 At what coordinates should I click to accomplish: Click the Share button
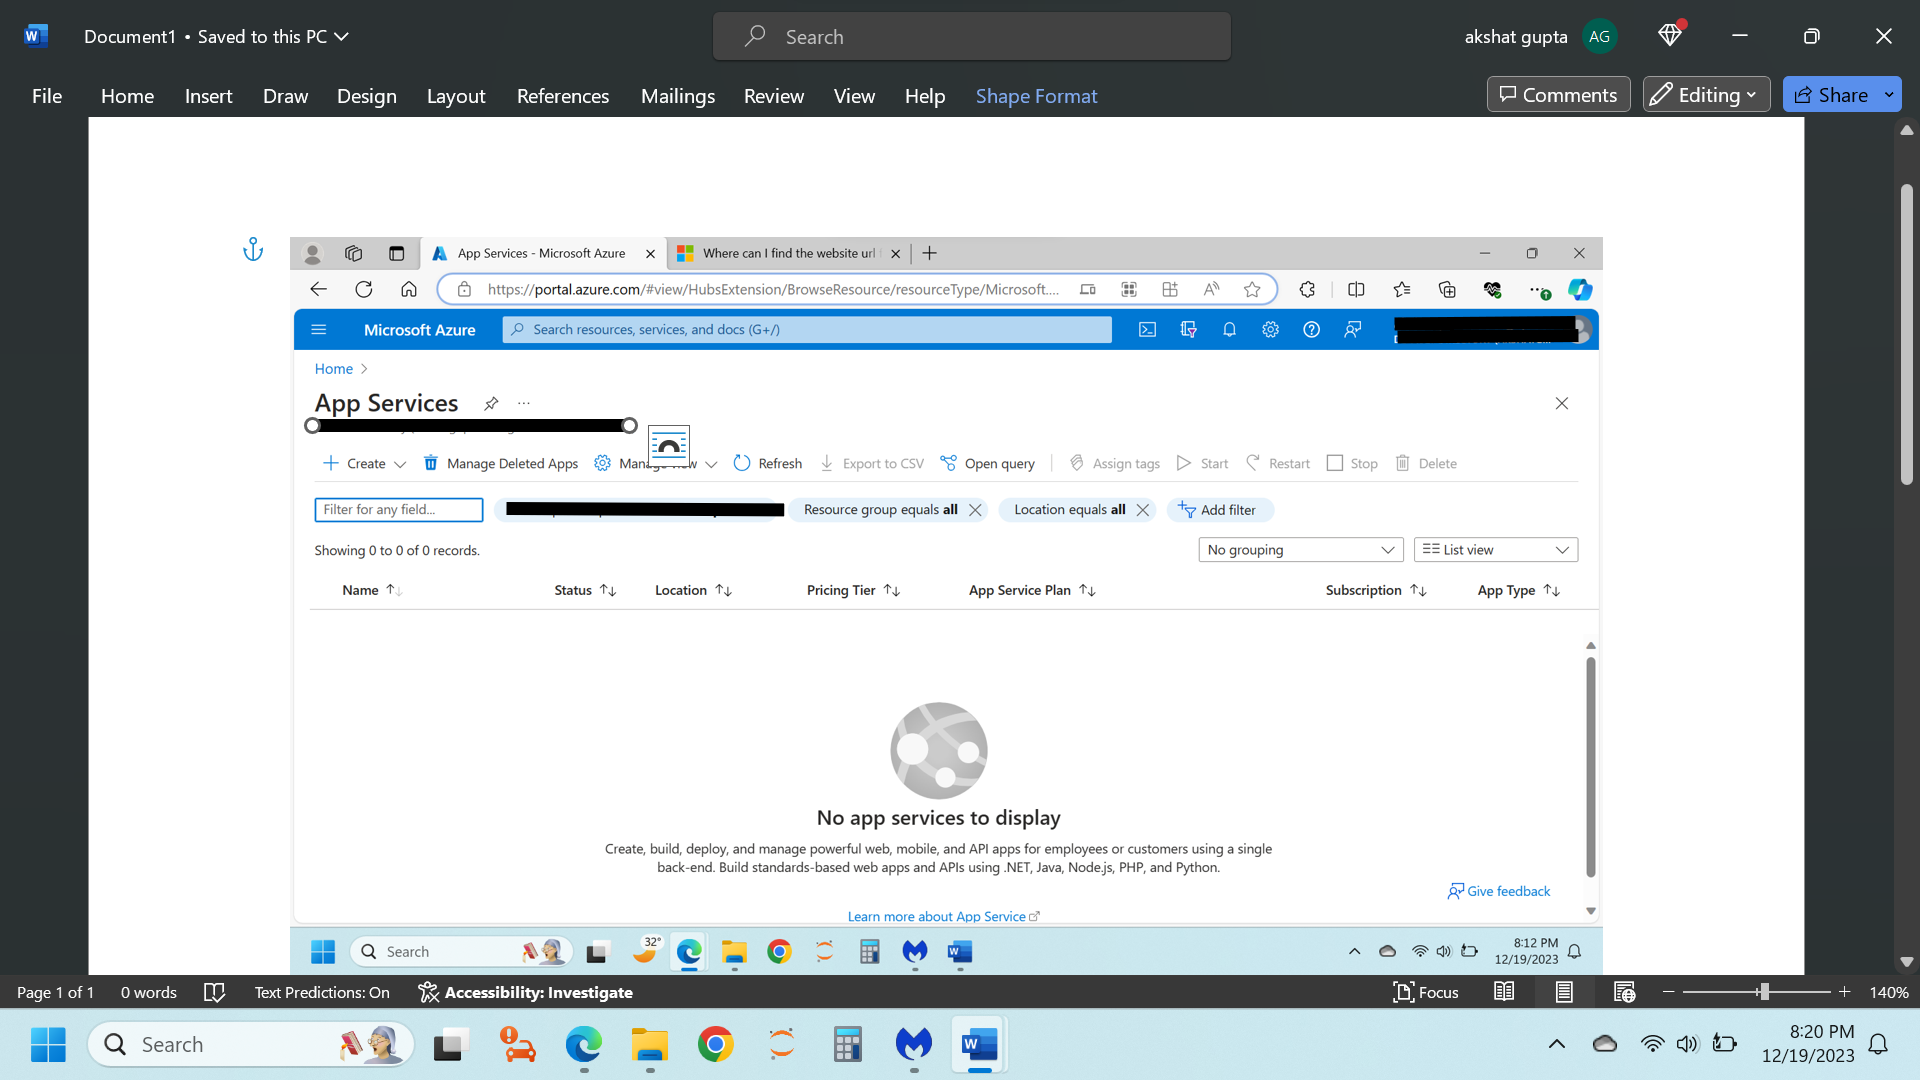[x=1832, y=95]
